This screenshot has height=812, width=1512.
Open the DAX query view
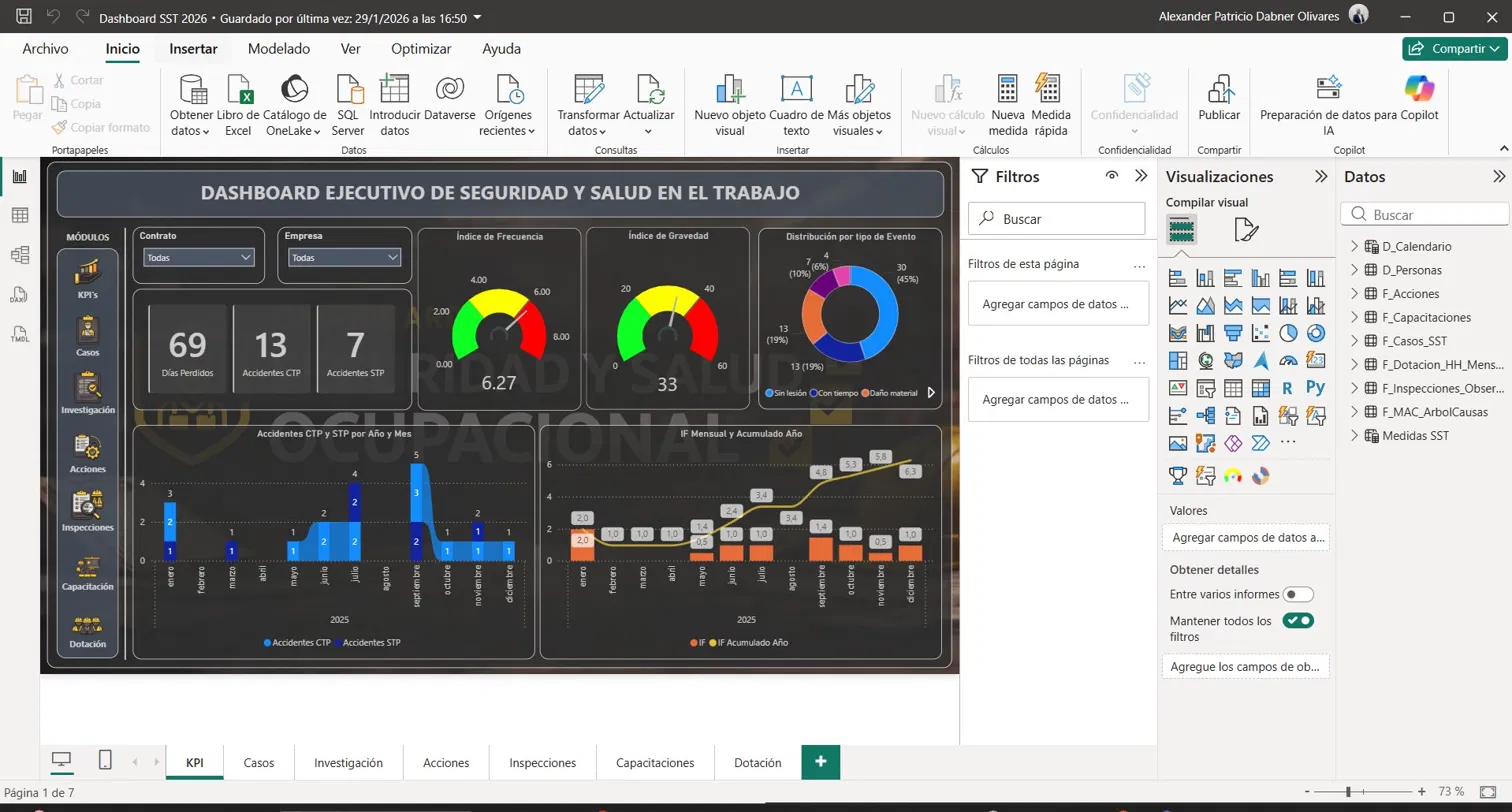pos(19,294)
